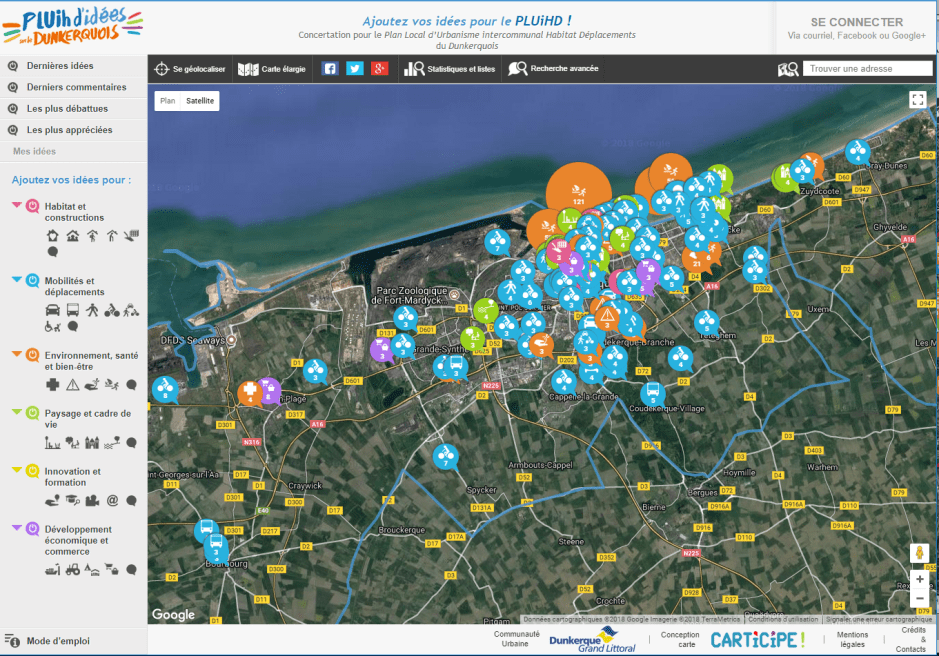Toggle Habitat et constructions pink power button
The image size is (939, 656).
point(32,207)
